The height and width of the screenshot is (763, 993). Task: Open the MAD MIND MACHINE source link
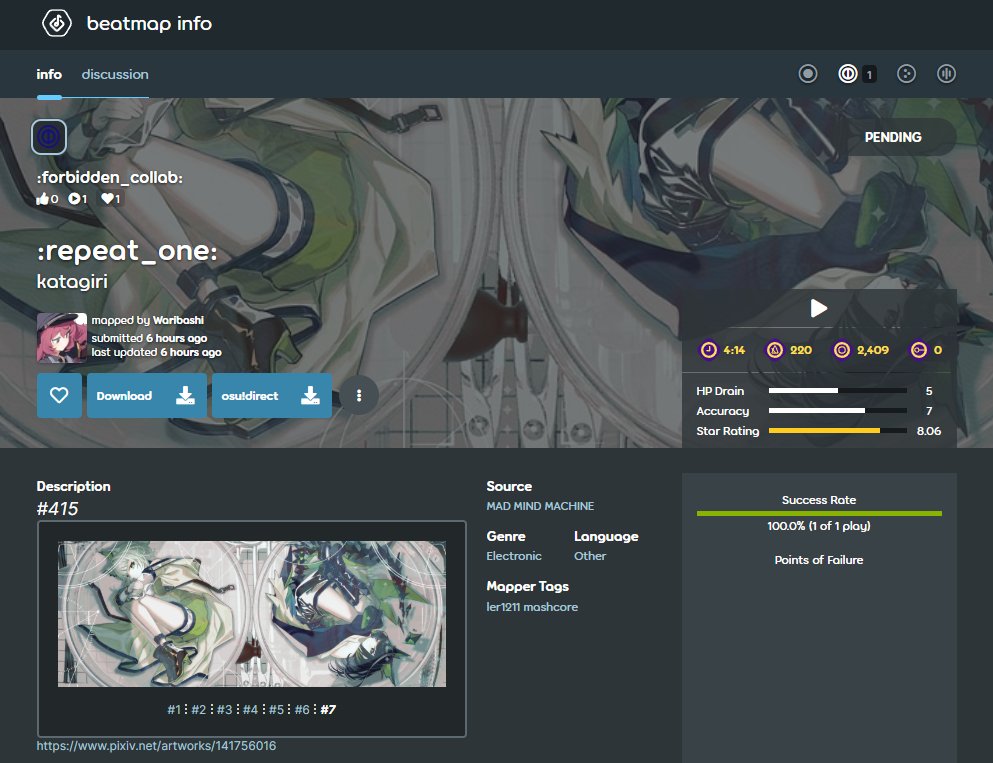click(x=540, y=506)
